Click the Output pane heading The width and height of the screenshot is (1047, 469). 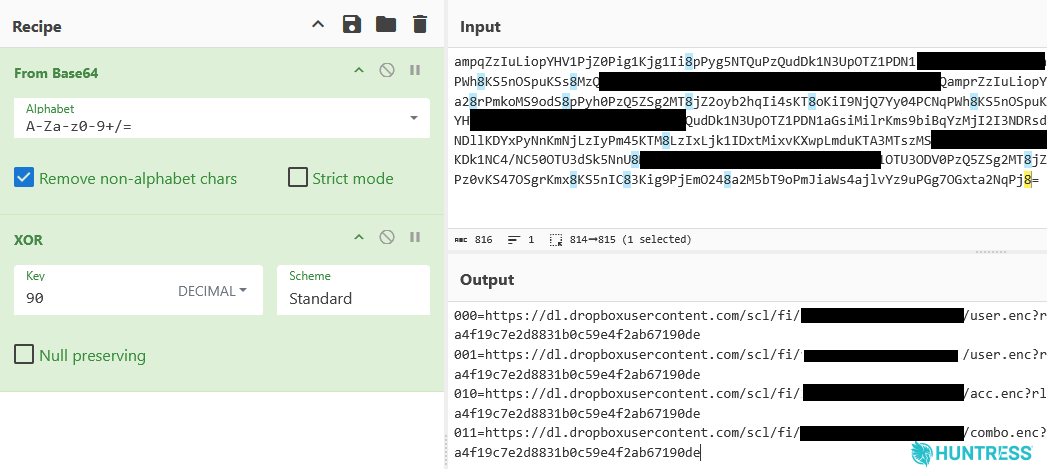click(487, 279)
